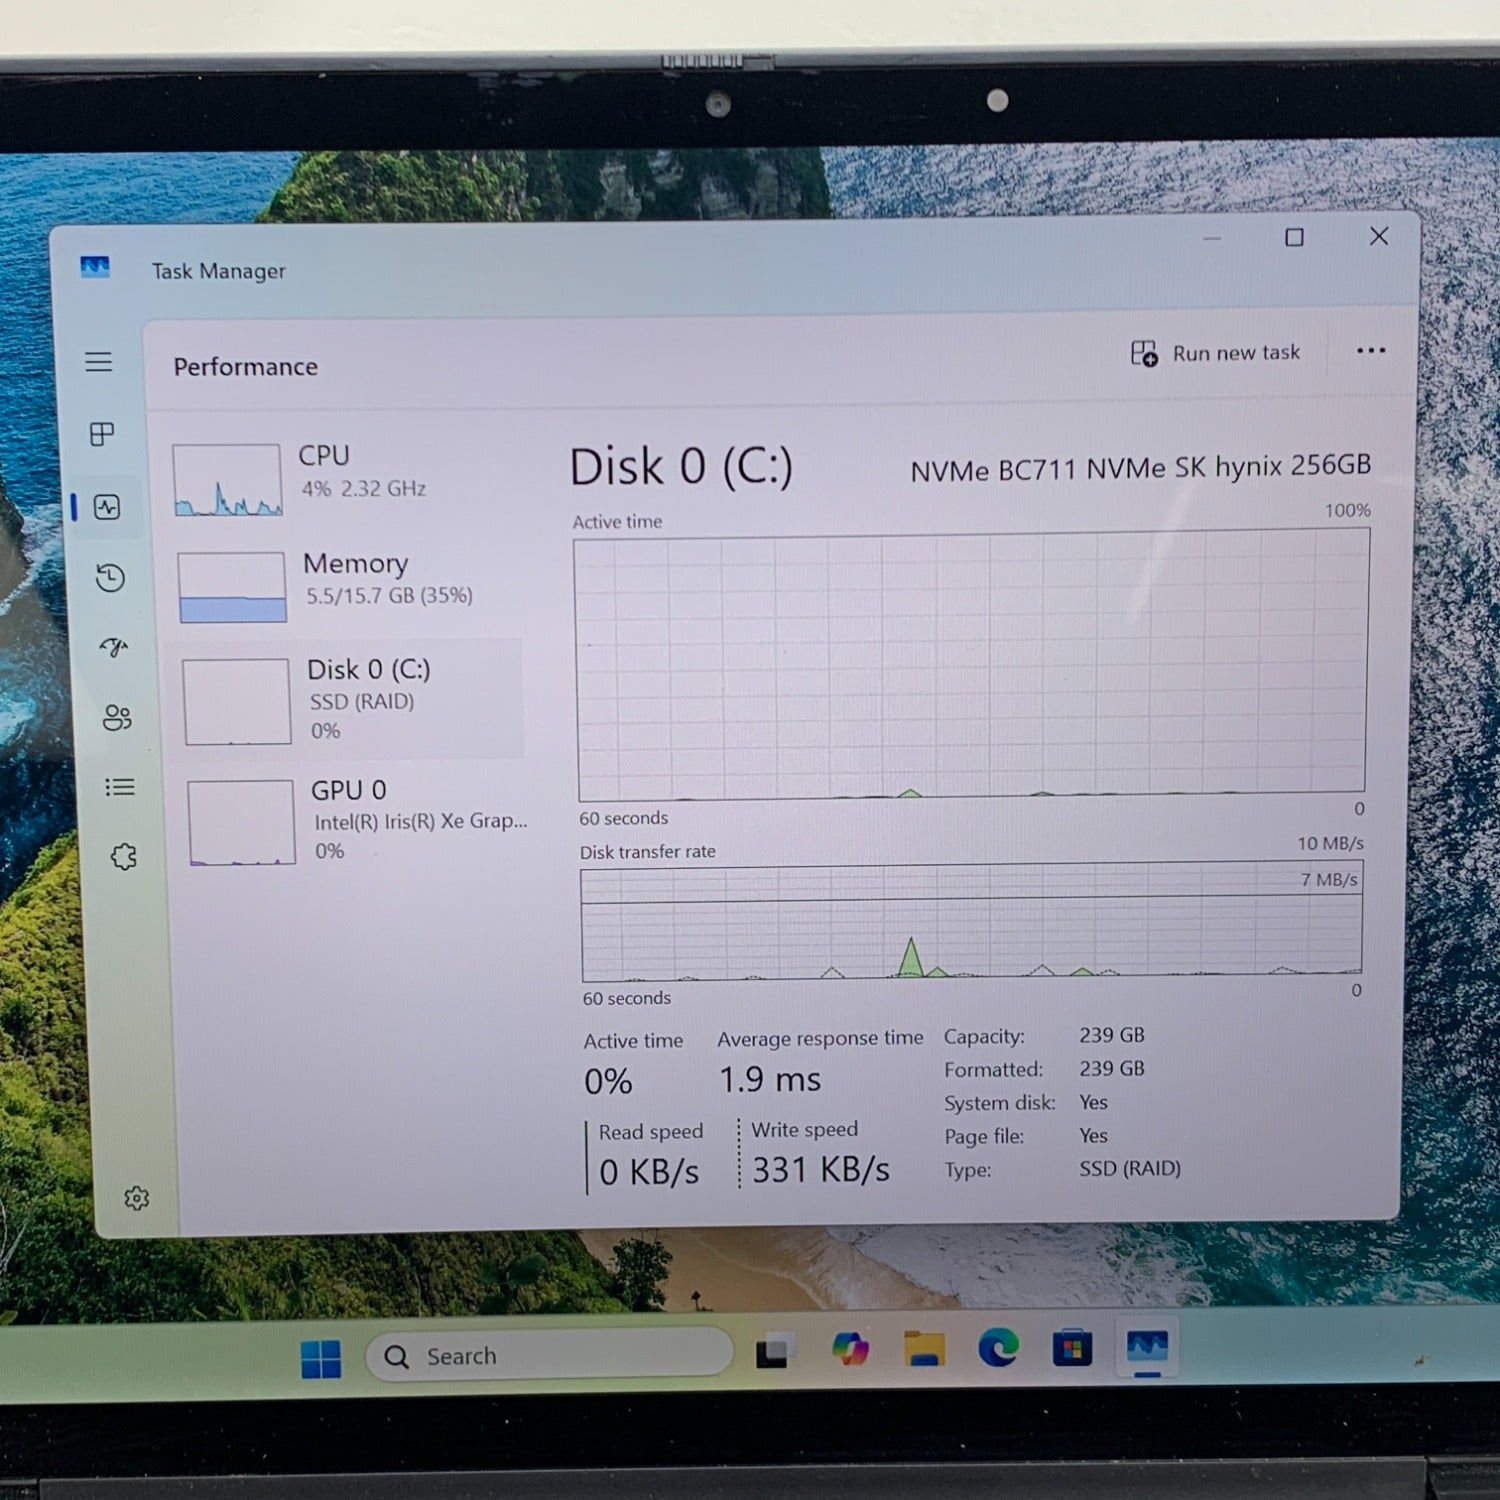The image size is (1500, 1500).
Task: Open the hamburger navigation menu
Action: click(x=98, y=362)
